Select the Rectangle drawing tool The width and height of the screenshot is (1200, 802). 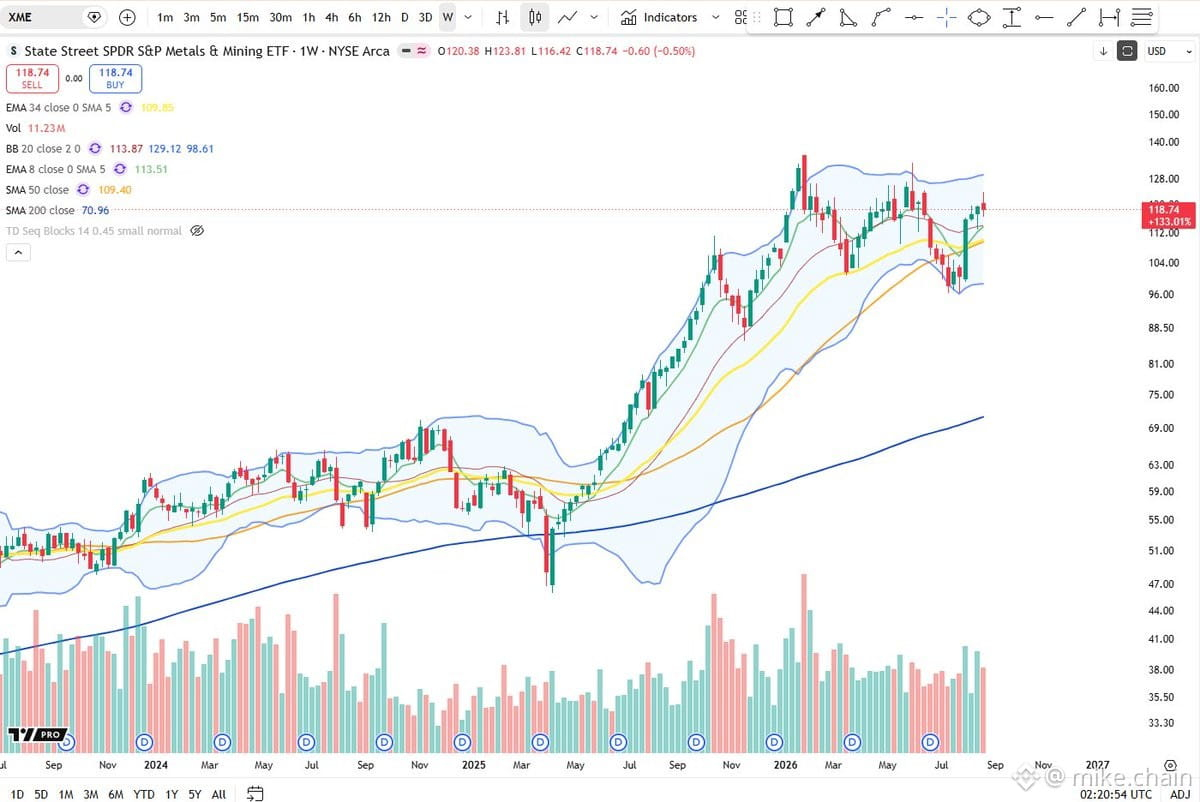coord(783,17)
